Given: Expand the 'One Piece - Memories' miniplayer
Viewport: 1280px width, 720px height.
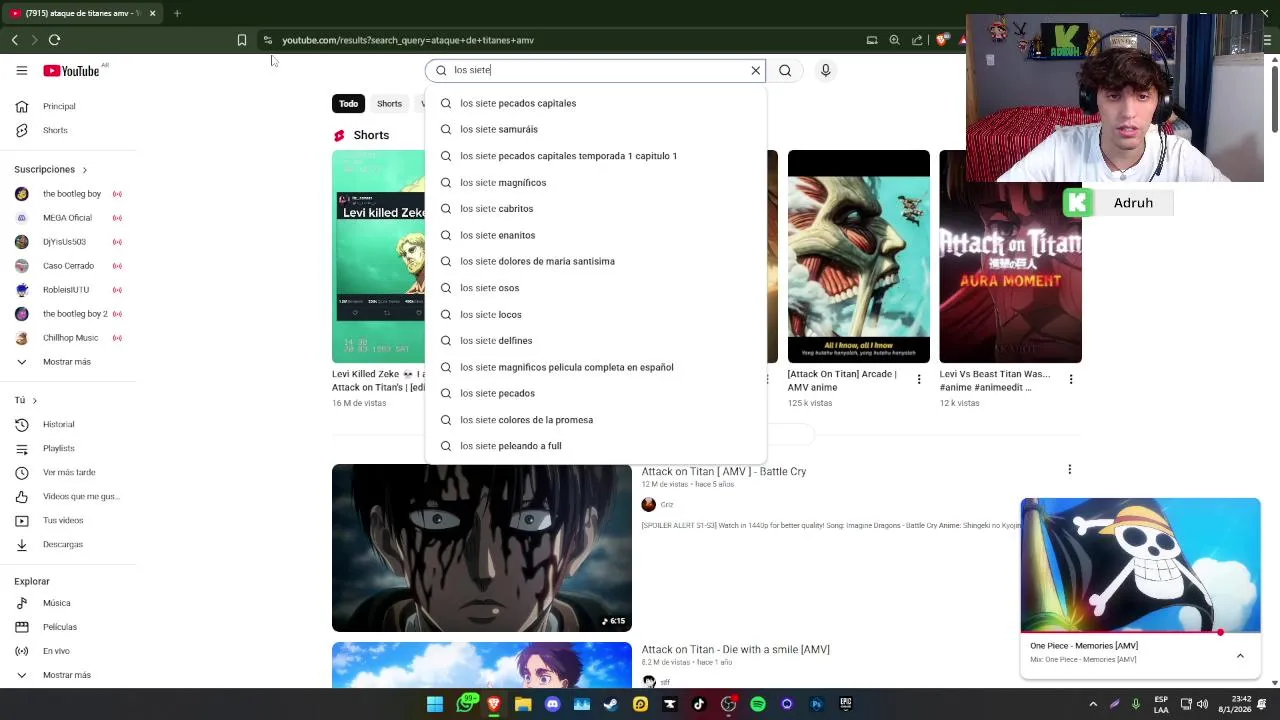Looking at the screenshot, I should point(1240,656).
